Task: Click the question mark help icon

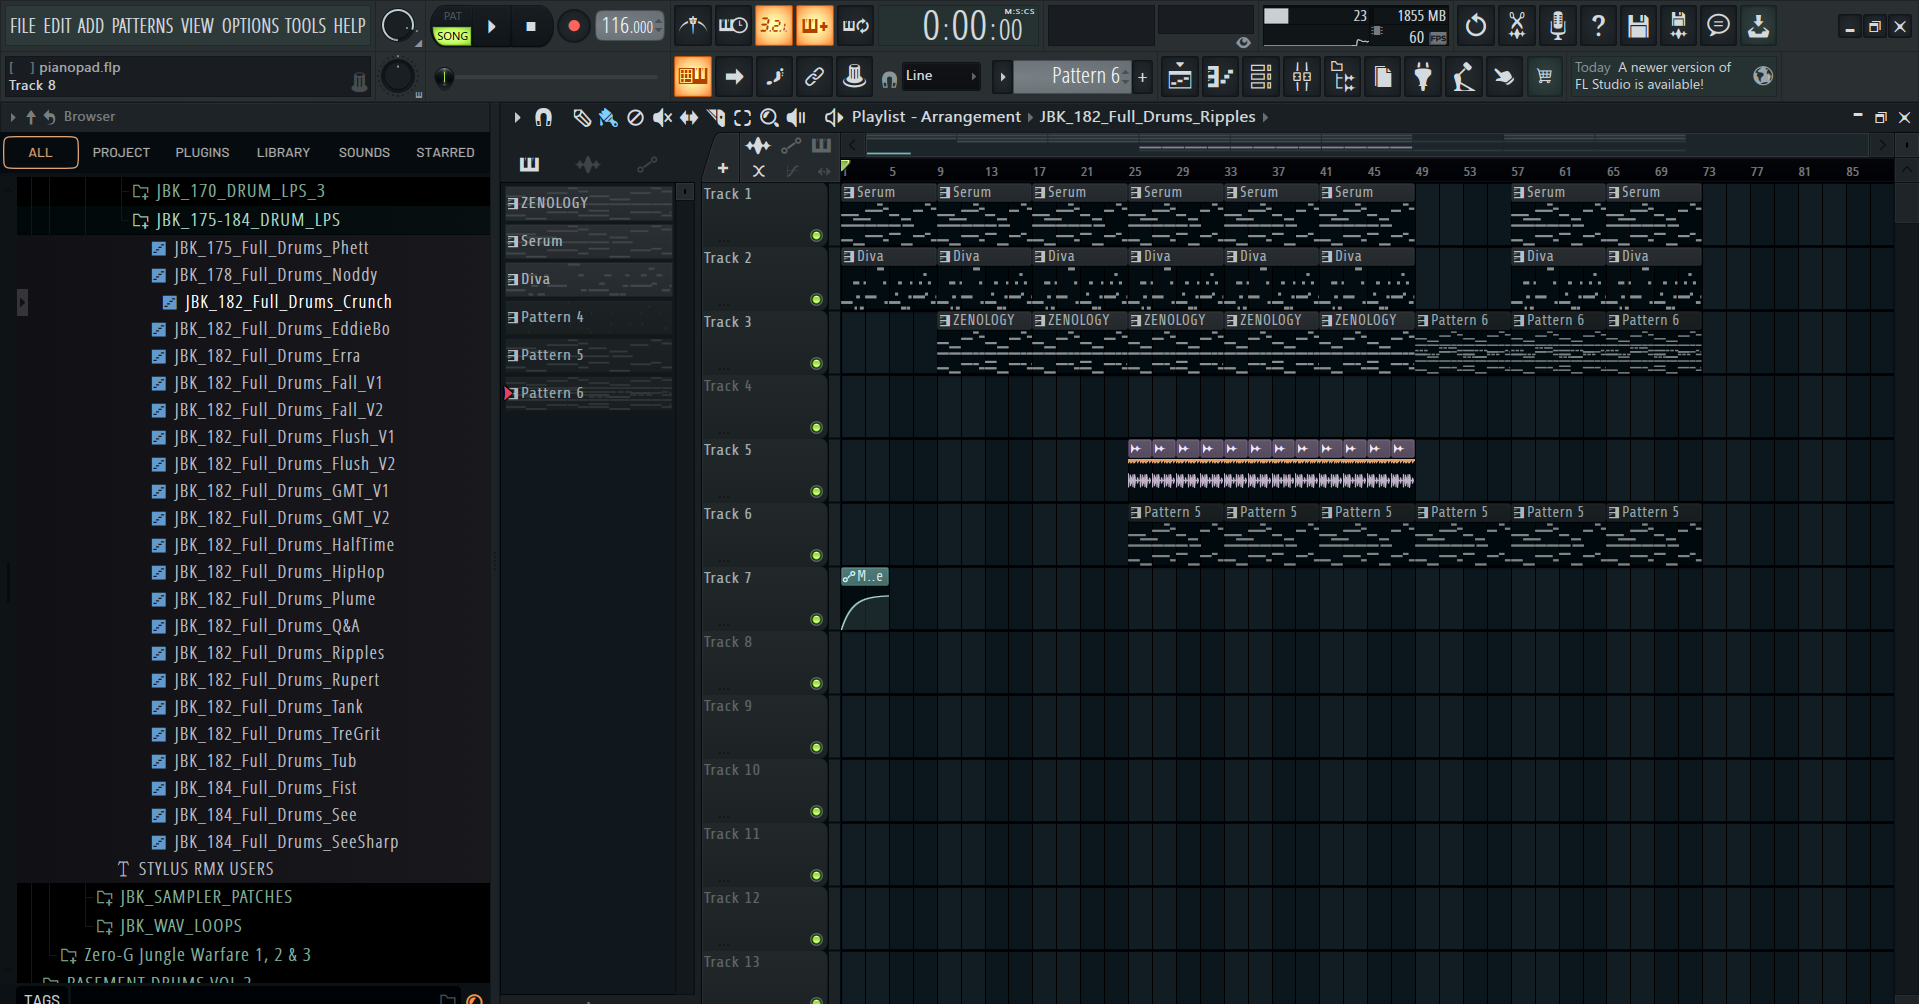Action: [1598, 26]
